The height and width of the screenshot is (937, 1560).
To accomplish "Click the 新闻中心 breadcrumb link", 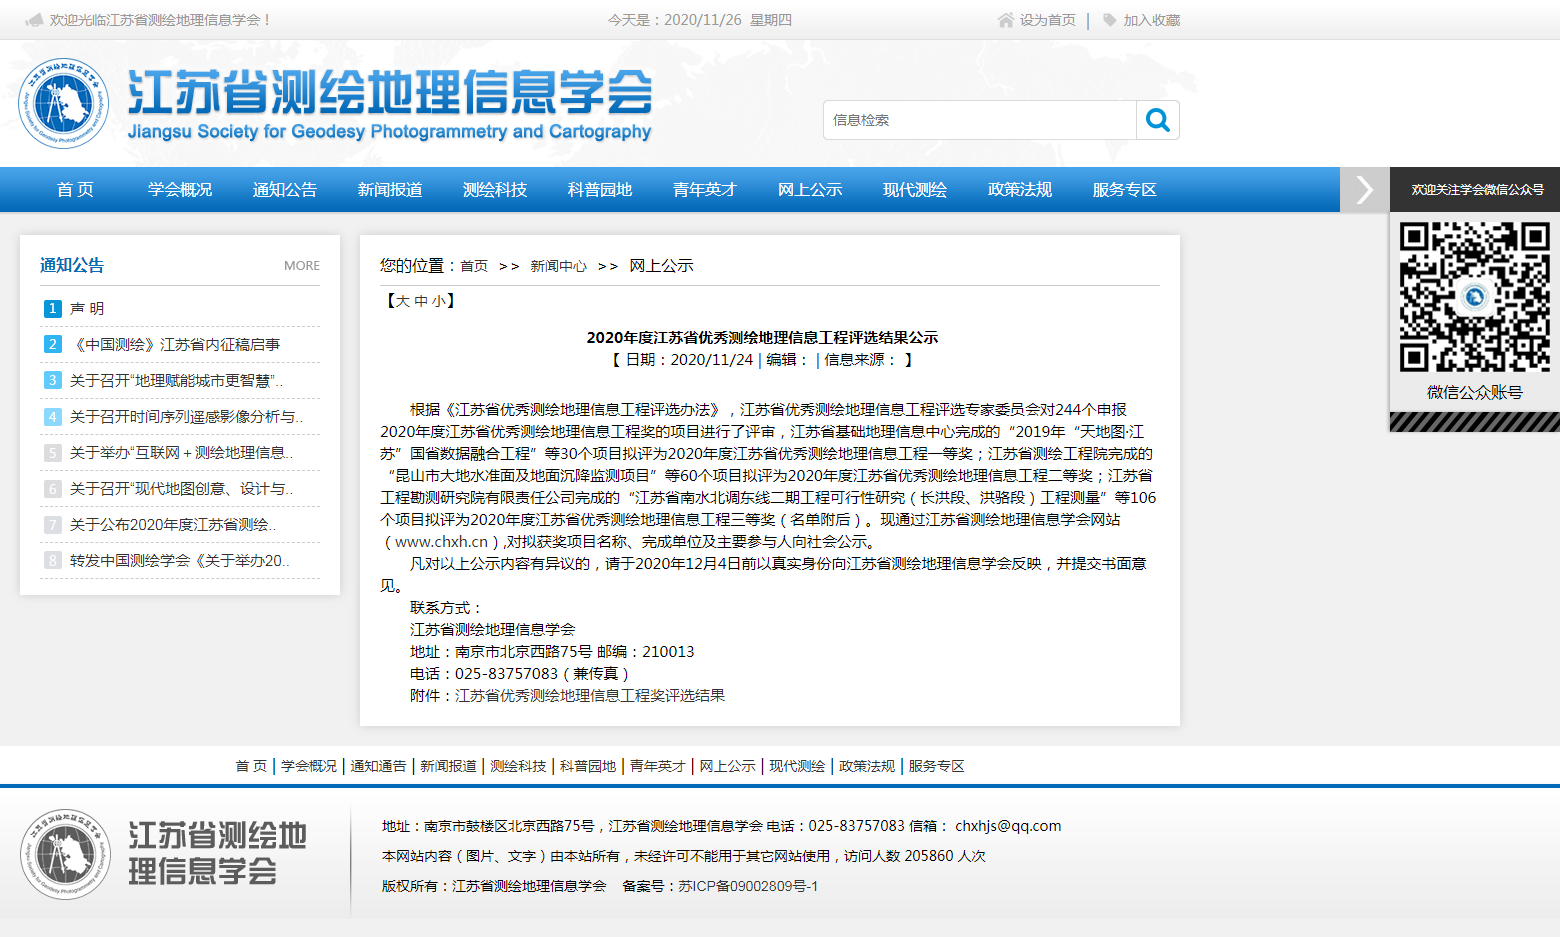I will tap(558, 266).
